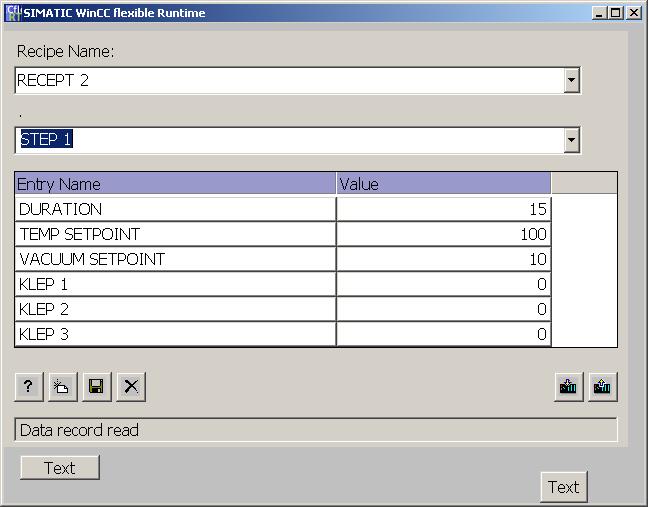The width and height of the screenshot is (648, 507).
Task: Click the Entry Name column header
Action: [175, 184]
